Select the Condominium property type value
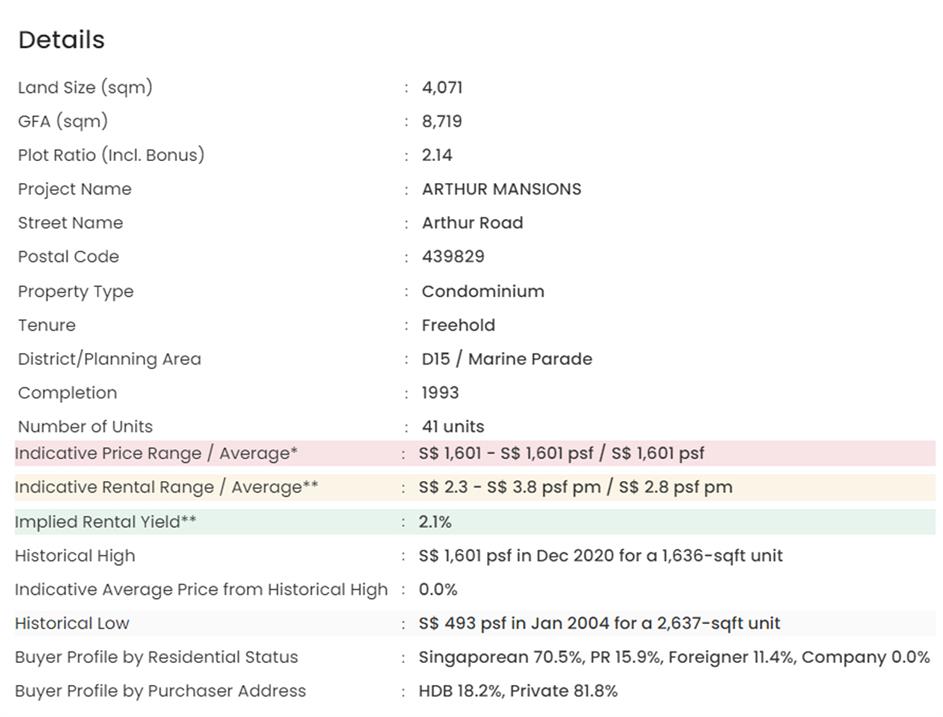Viewport: 943px width, 717px height. 483,292
